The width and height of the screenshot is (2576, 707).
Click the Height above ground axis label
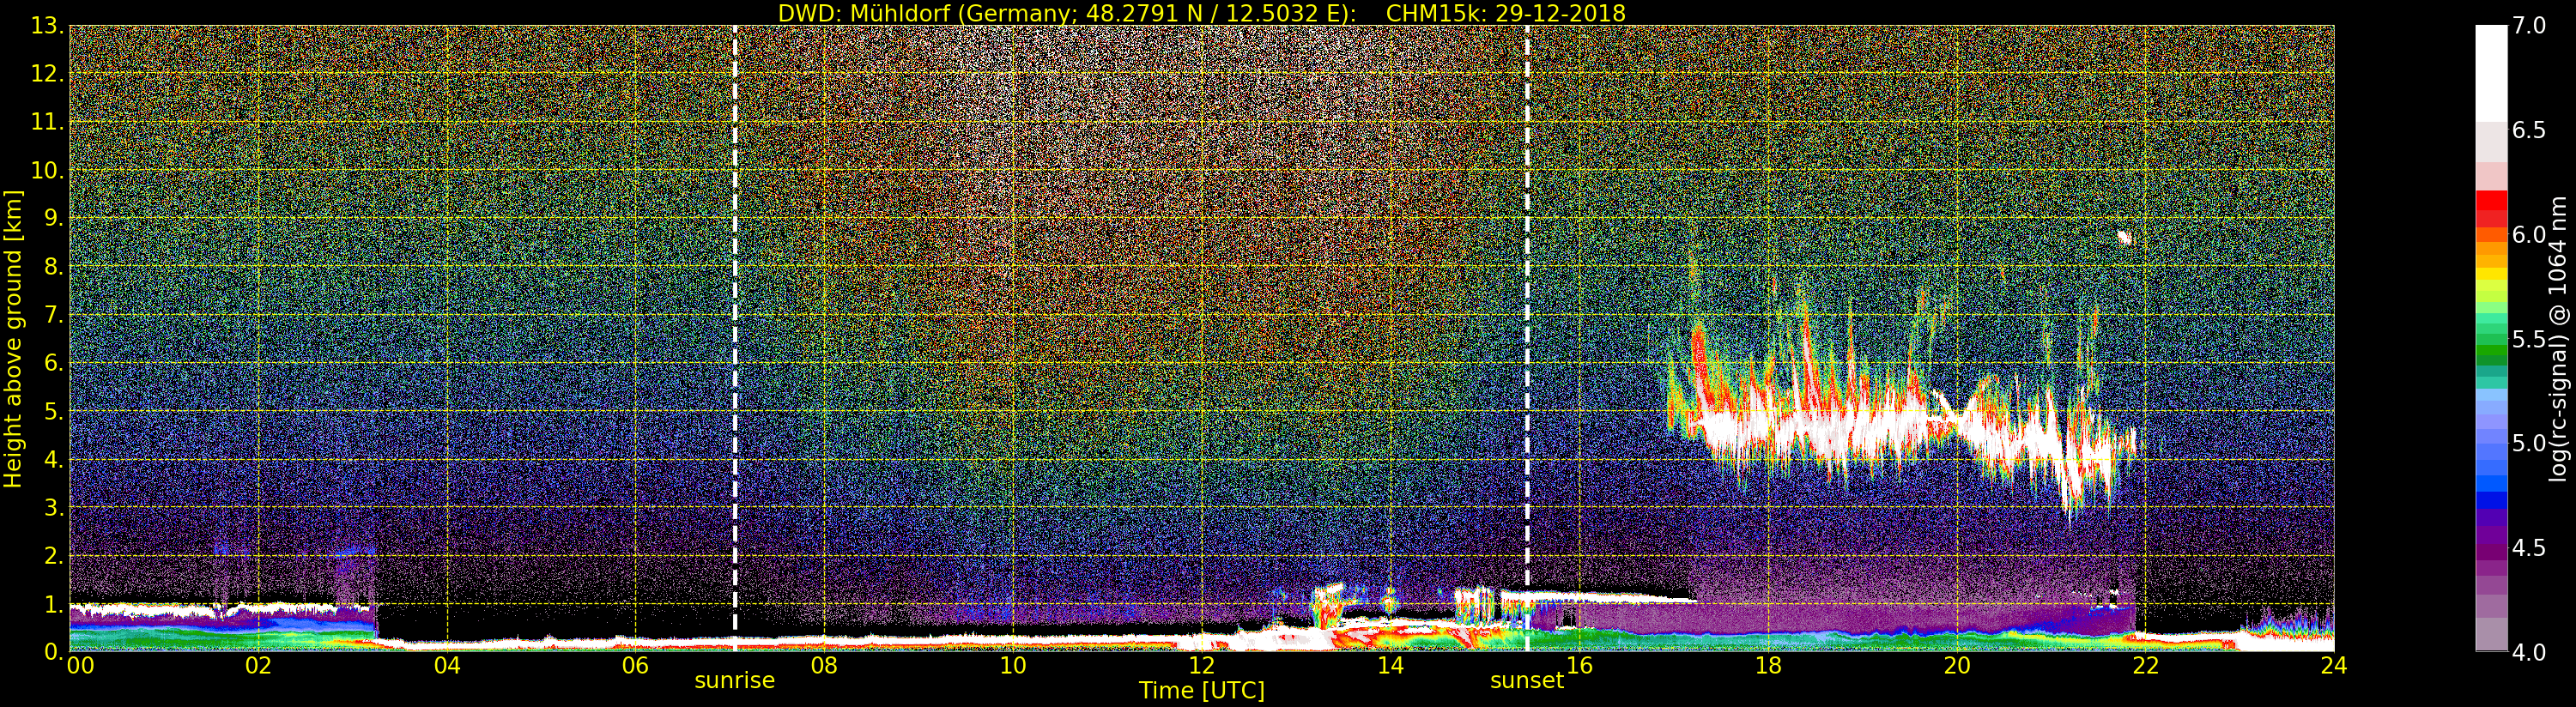coord(13,339)
